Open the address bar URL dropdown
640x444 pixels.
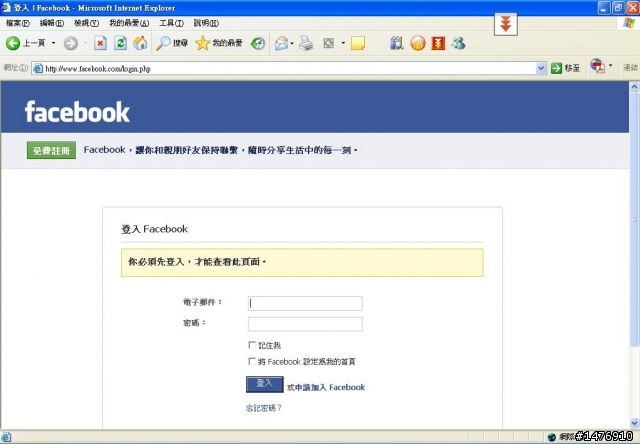point(541,68)
